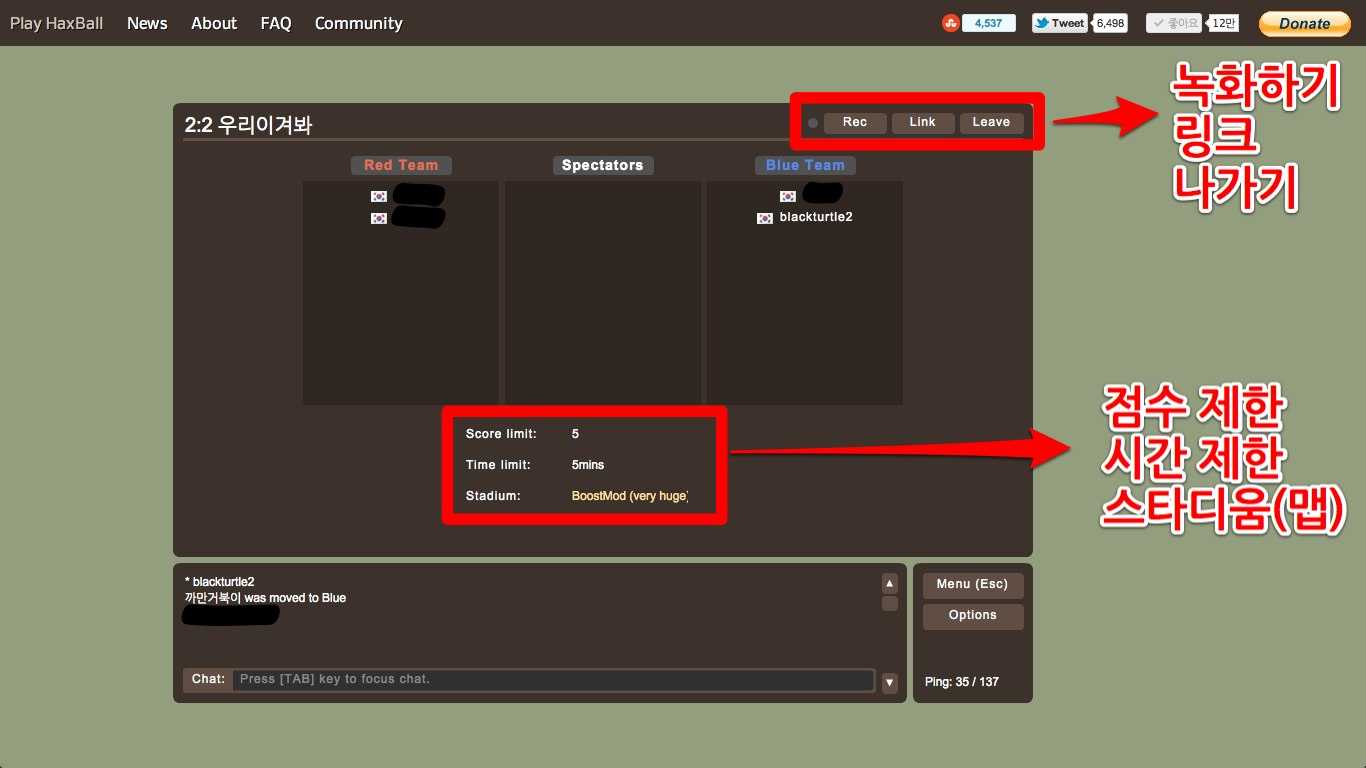
Task: Click the '* blackturtle2' chat message
Action: tap(220, 582)
